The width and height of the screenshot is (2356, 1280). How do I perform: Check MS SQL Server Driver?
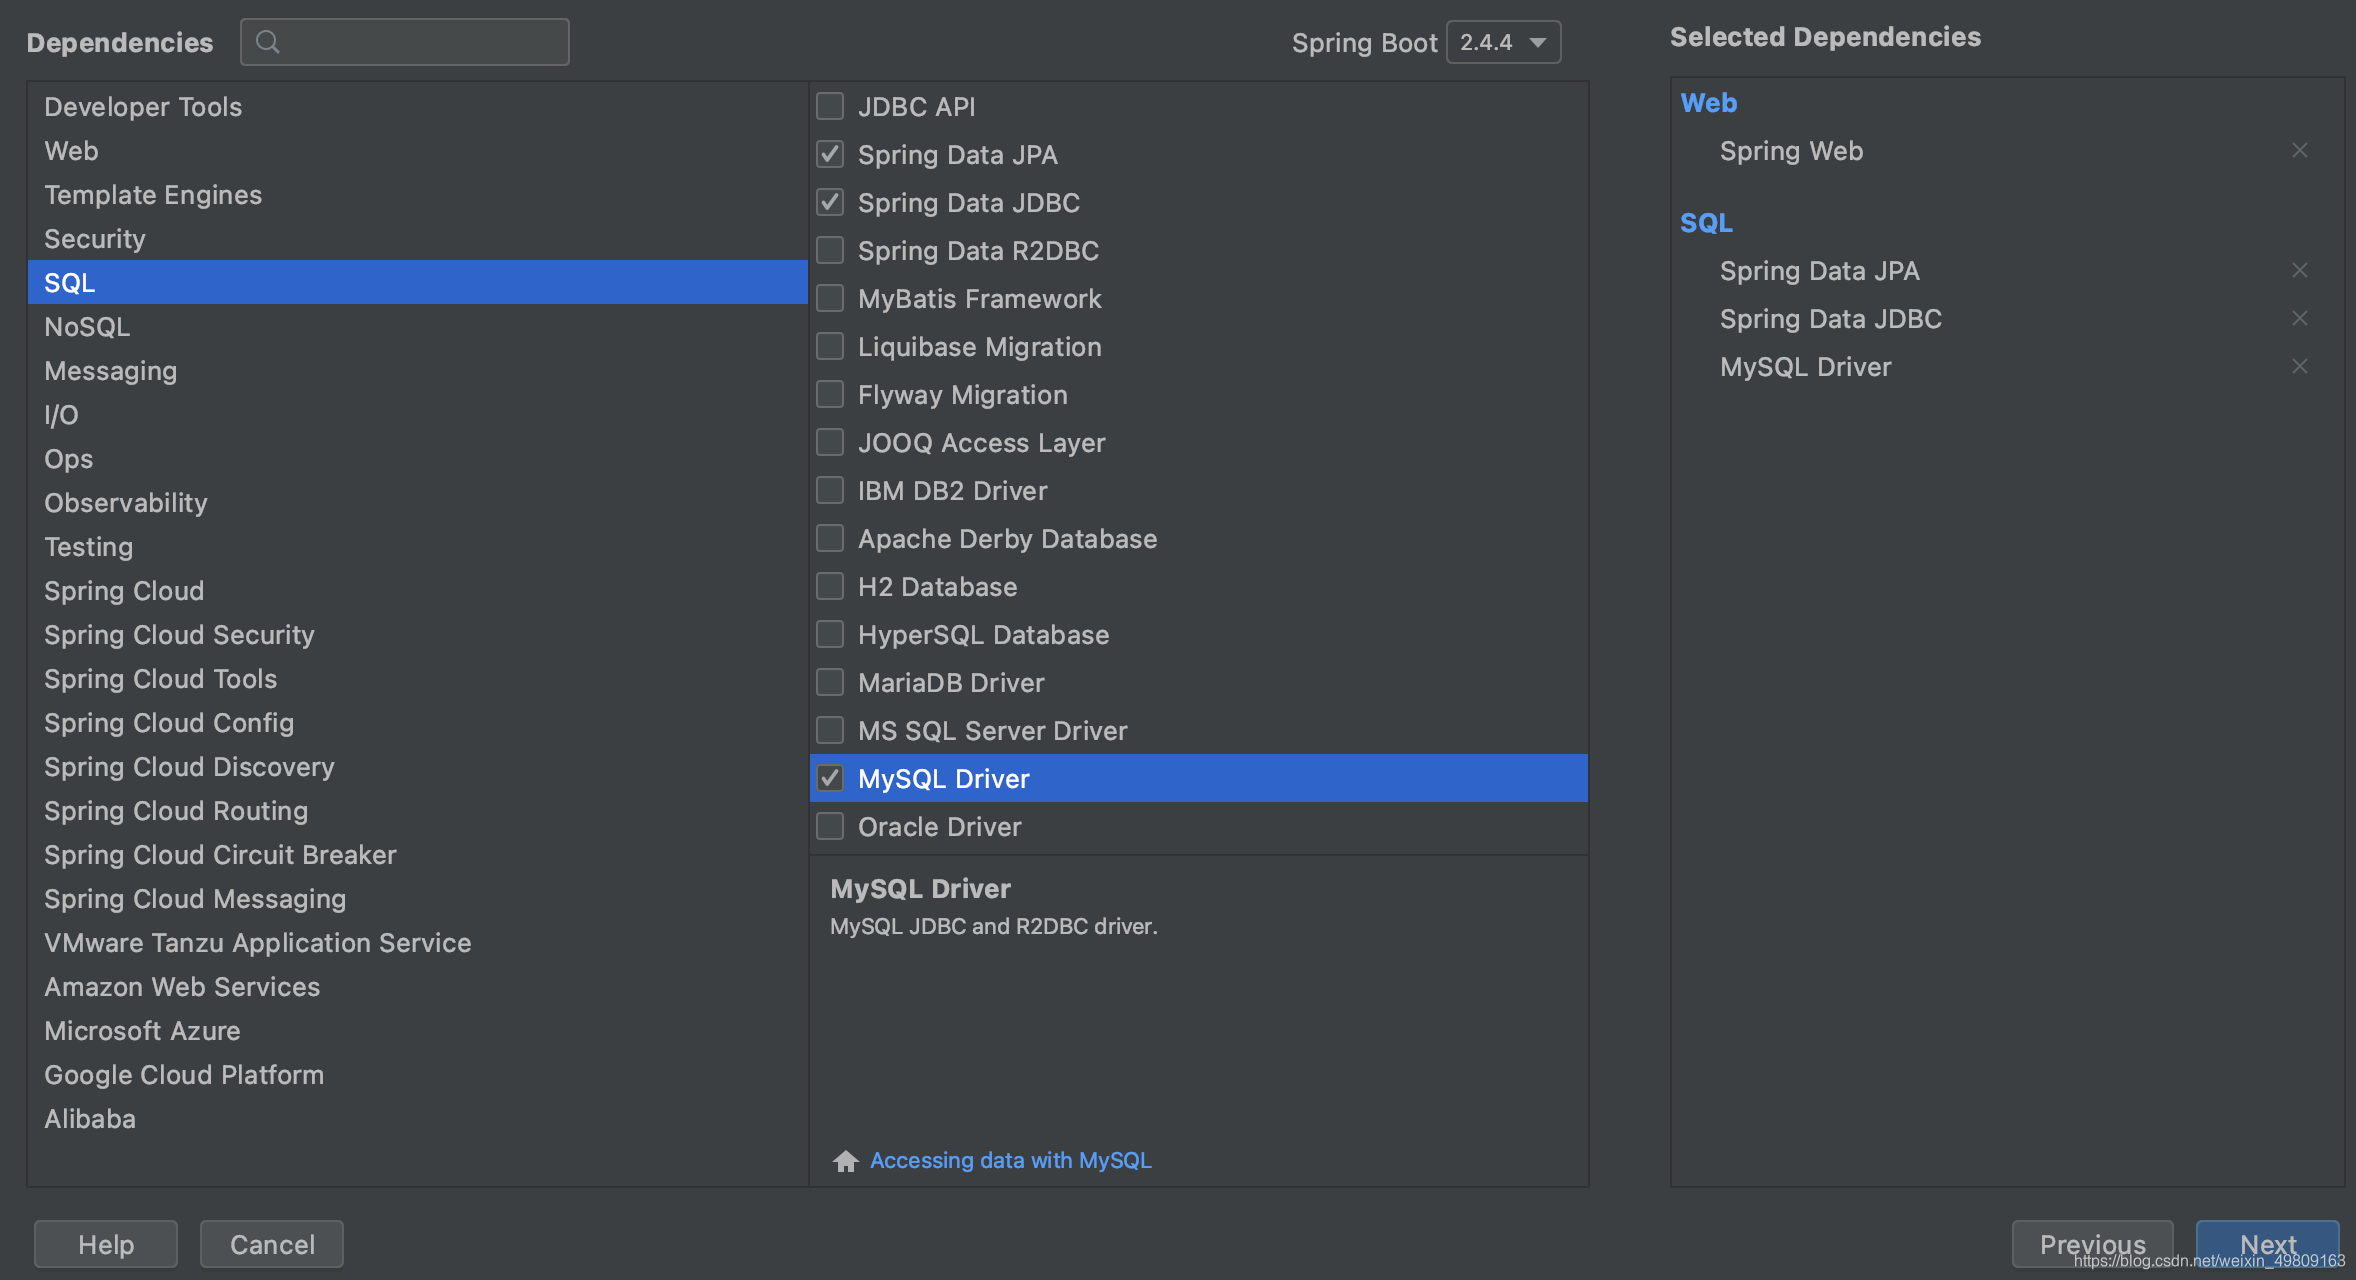point(830,730)
